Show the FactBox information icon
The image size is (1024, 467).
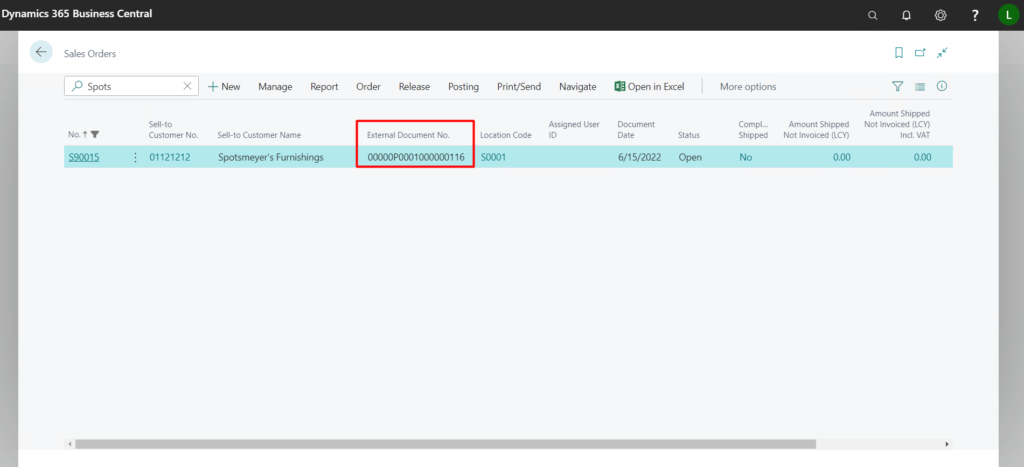pyautogui.click(x=942, y=86)
